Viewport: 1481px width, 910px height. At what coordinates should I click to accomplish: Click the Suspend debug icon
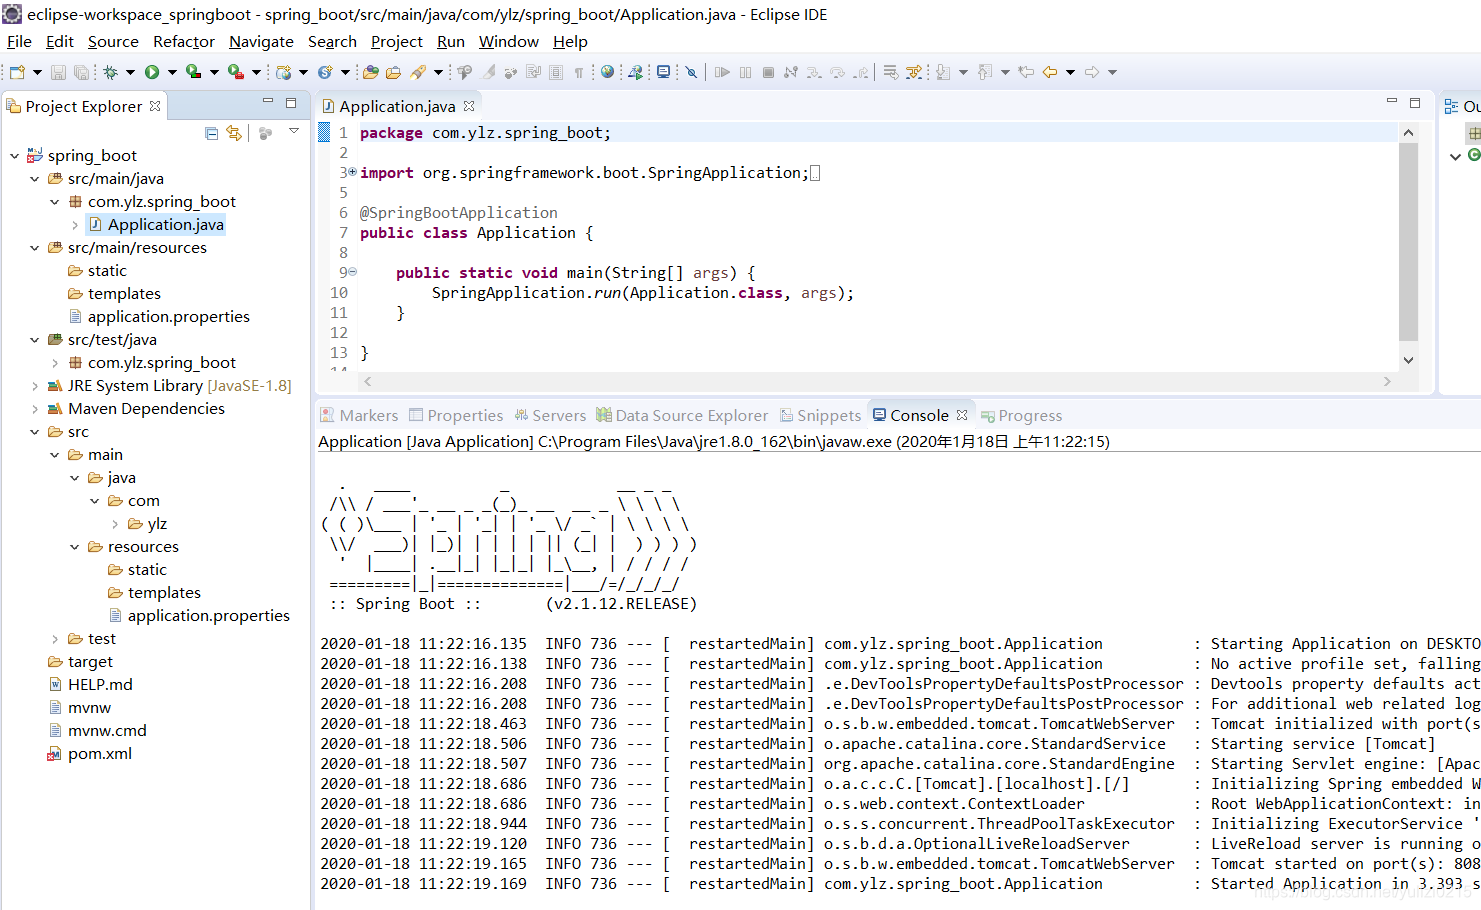pos(745,72)
